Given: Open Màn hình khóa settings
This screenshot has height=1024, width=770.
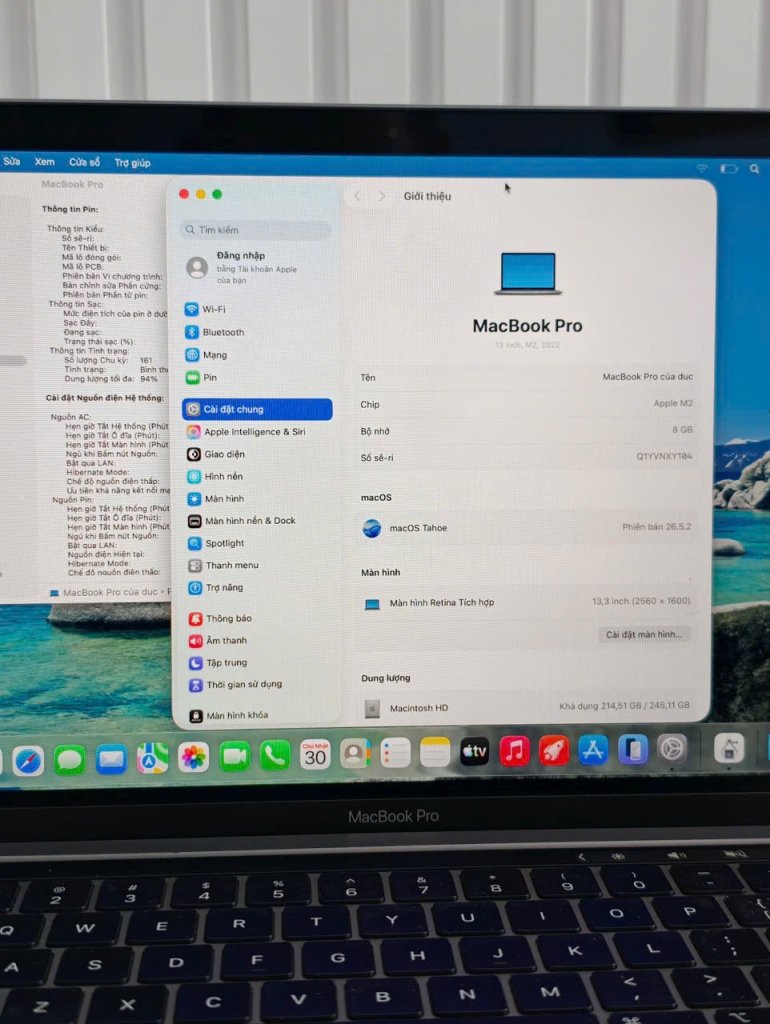Looking at the screenshot, I should click(229, 715).
